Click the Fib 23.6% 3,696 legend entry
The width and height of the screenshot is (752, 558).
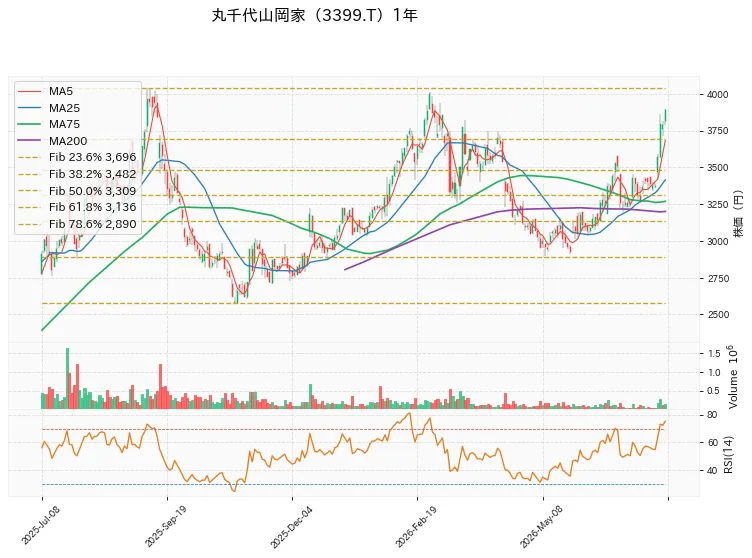77,157
